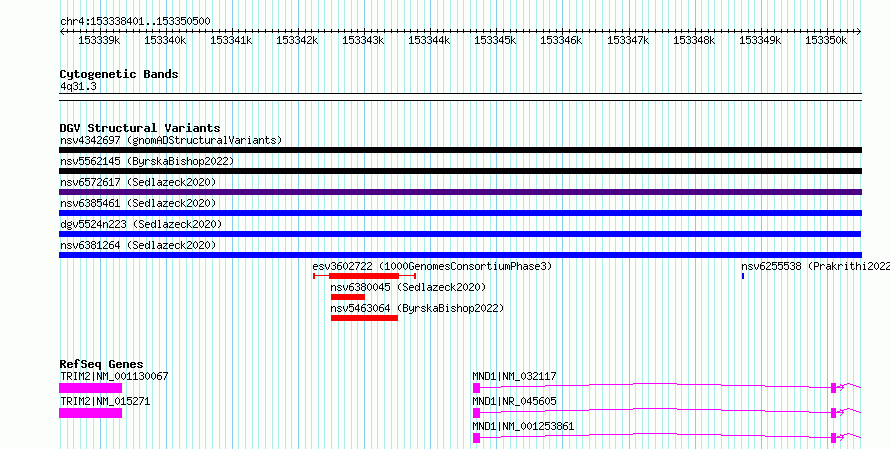Click the 153350k ruler position

826,40
